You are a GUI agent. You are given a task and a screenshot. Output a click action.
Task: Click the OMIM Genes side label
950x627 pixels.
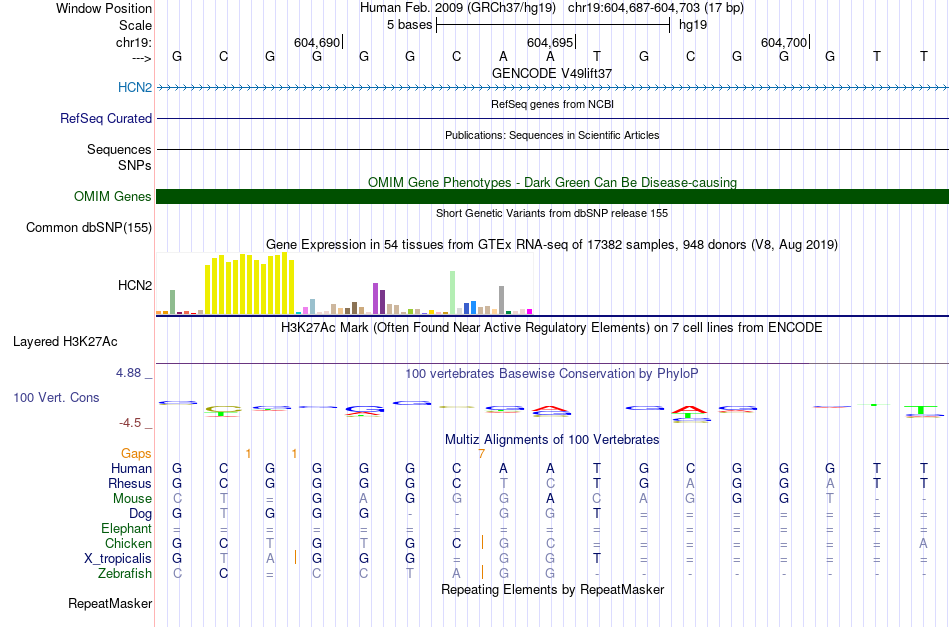point(112,196)
